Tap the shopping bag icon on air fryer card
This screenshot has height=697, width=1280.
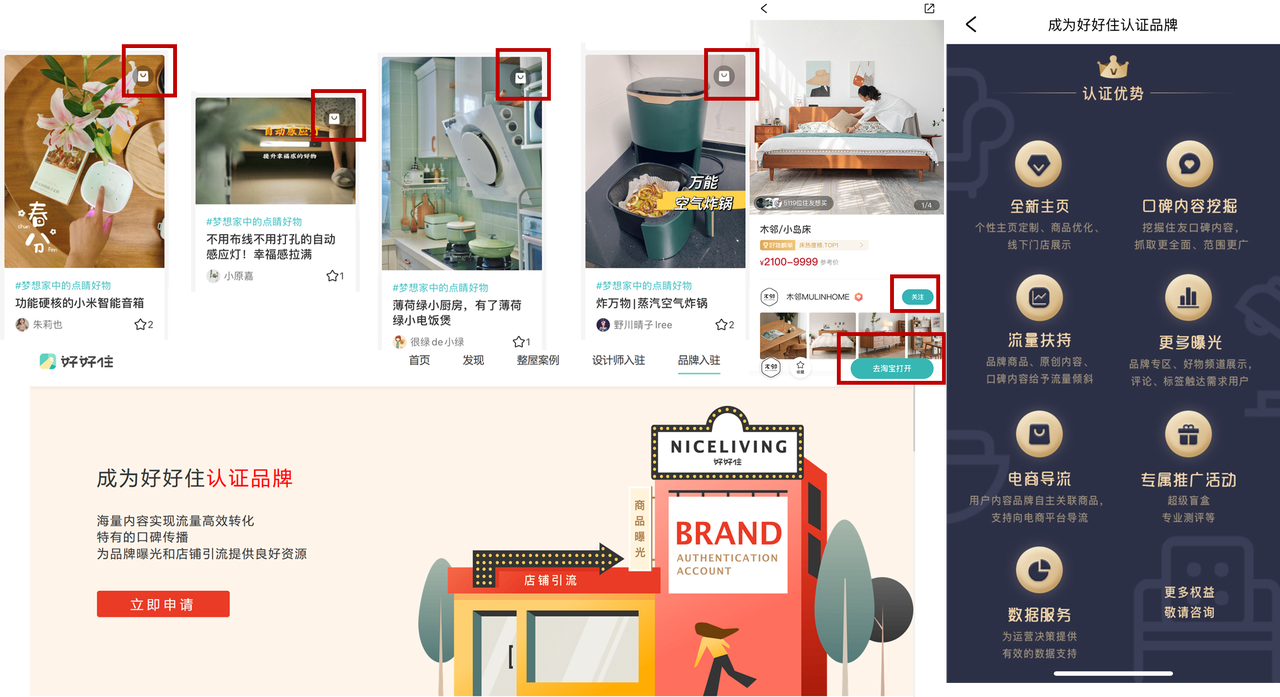click(724, 76)
